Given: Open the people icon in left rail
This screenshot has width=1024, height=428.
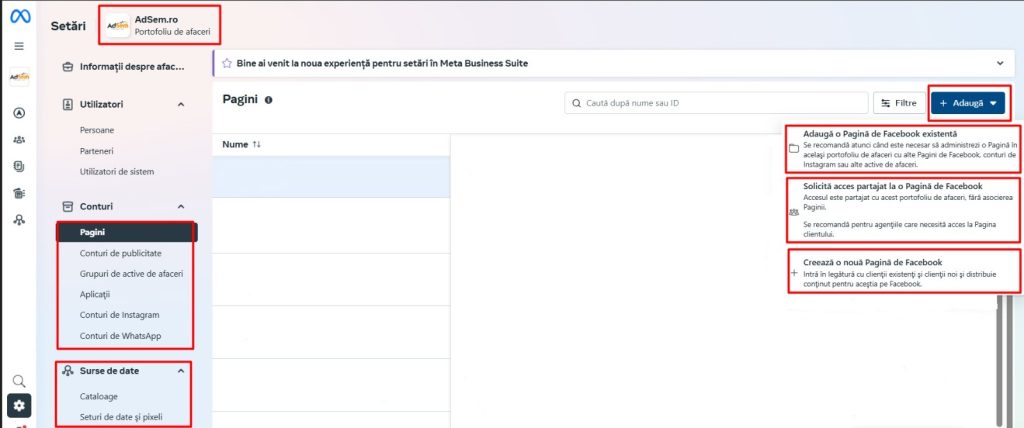Looking at the screenshot, I should pyautogui.click(x=19, y=140).
